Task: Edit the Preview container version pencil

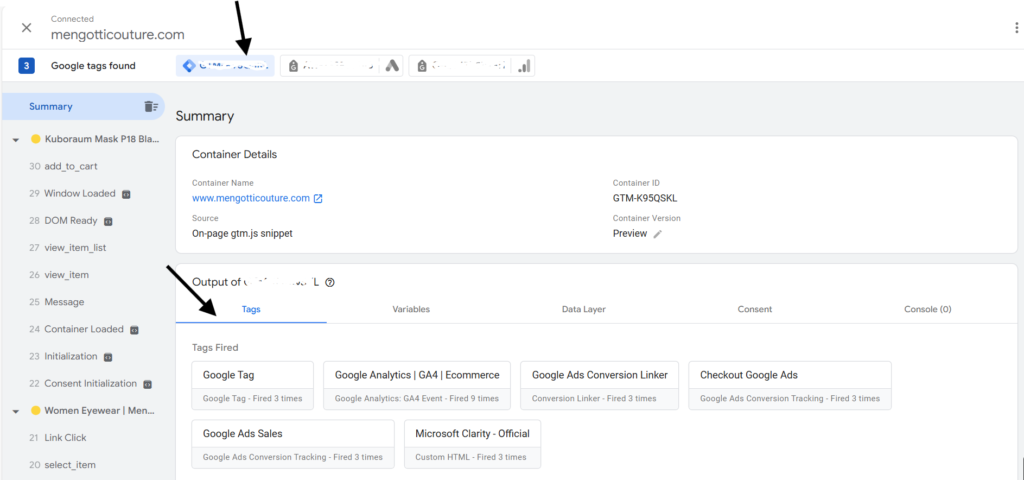Action: tap(658, 234)
